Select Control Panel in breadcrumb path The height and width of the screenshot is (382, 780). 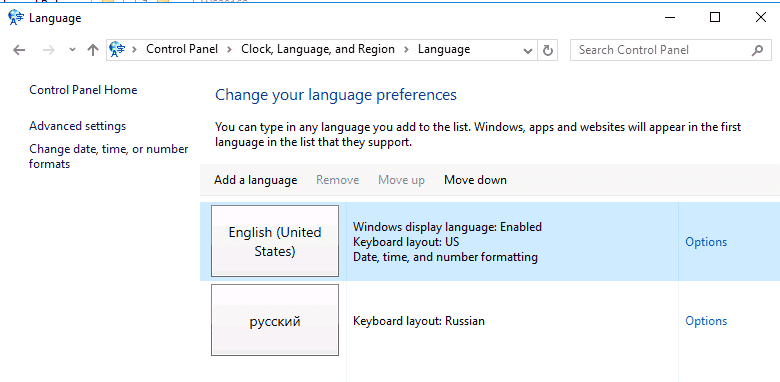click(182, 49)
